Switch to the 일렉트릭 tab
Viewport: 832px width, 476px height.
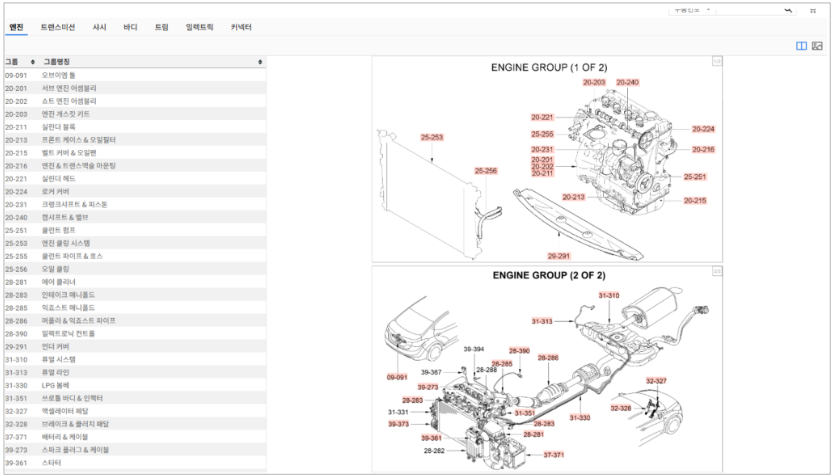coord(199,27)
